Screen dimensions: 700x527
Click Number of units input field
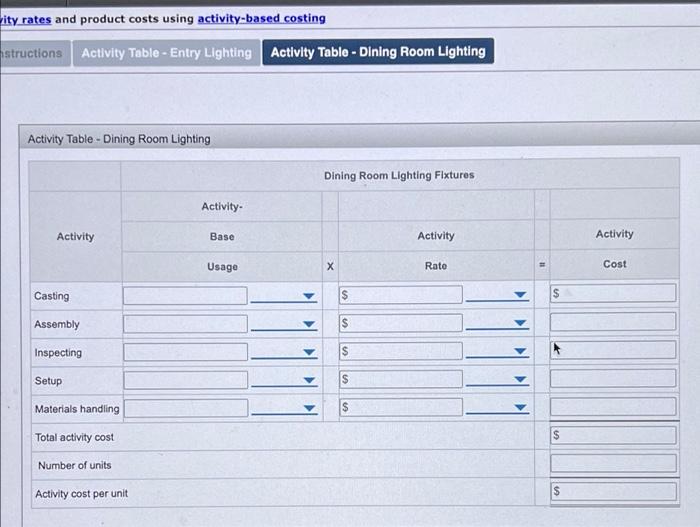[x=613, y=463]
